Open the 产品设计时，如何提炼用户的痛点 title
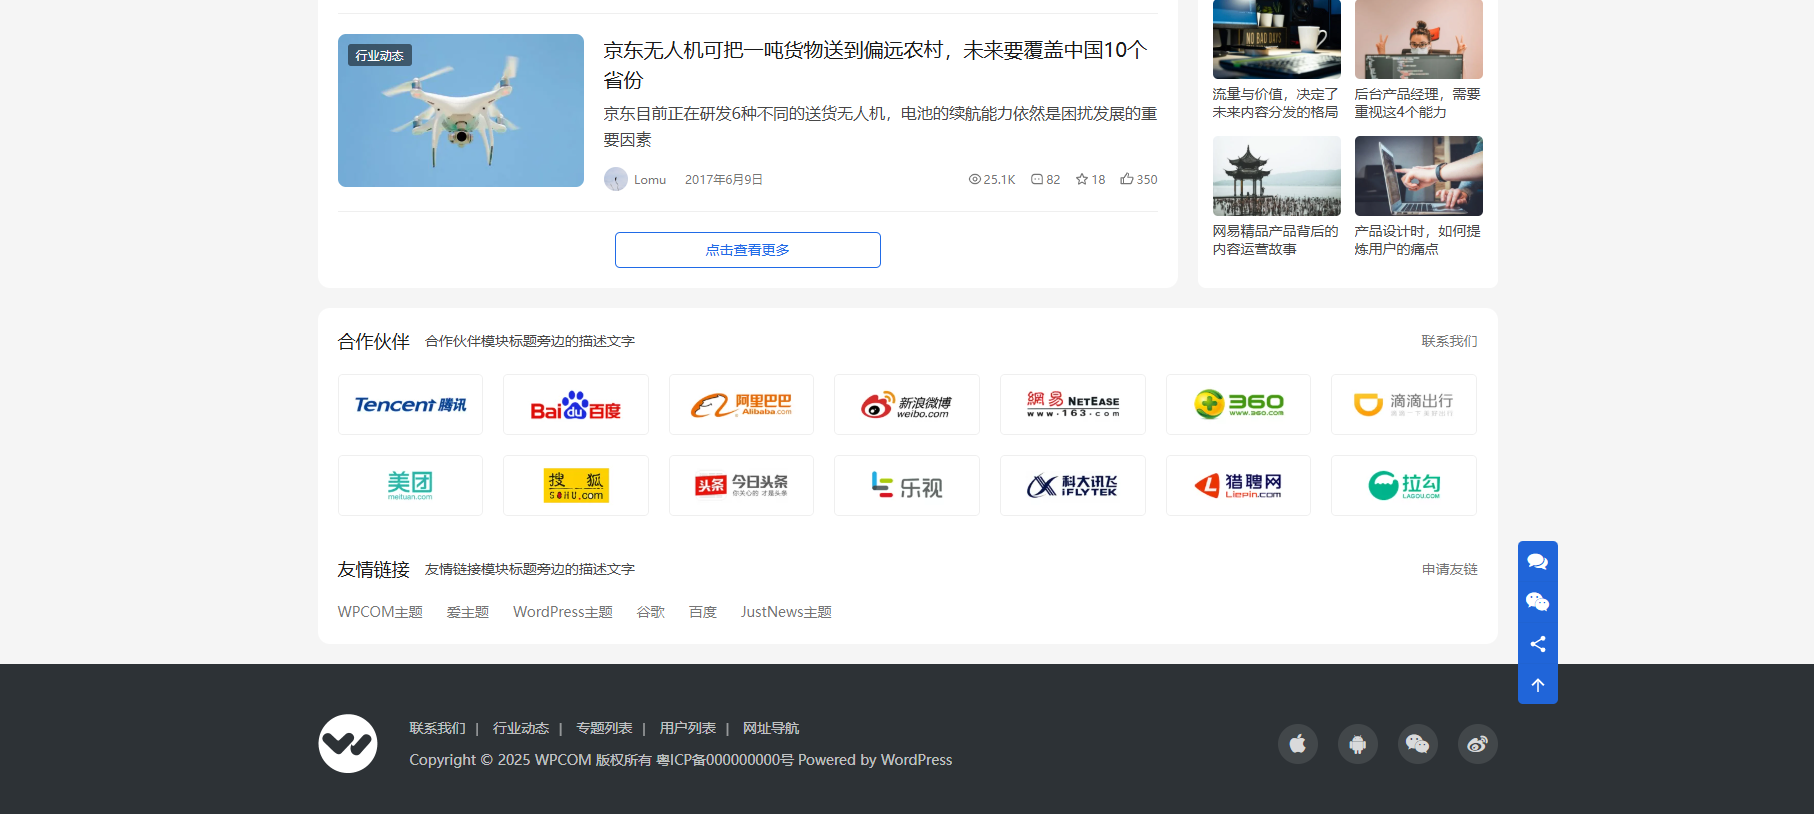The width and height of the screenshot is (1814, 814). 1418,240
